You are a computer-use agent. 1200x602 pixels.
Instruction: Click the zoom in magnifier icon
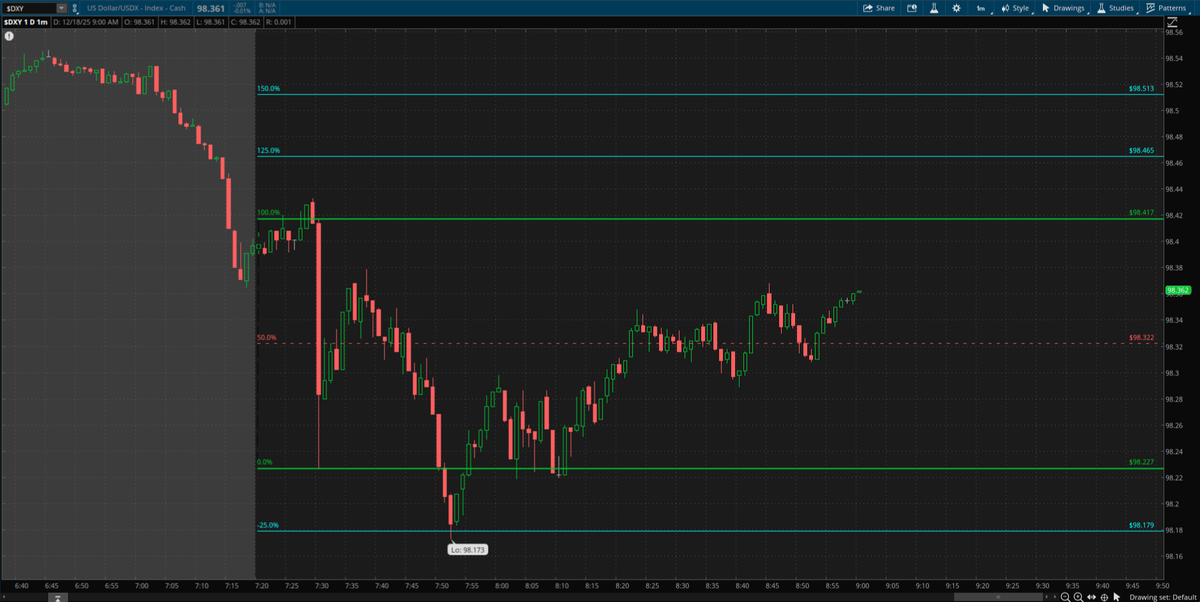pos(1078,596)
